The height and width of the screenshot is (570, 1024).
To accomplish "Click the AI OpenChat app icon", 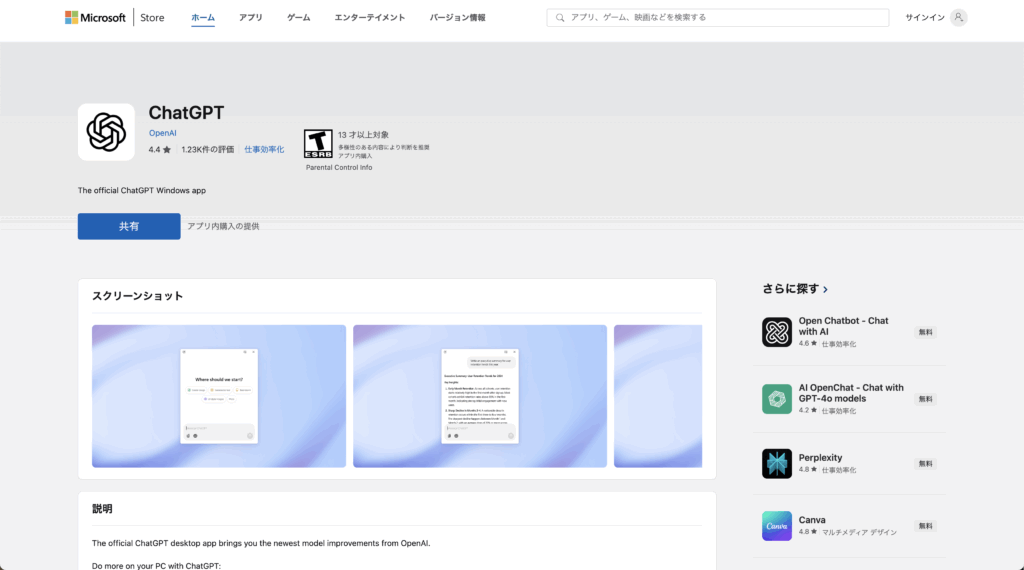I will tap(776, 399).
